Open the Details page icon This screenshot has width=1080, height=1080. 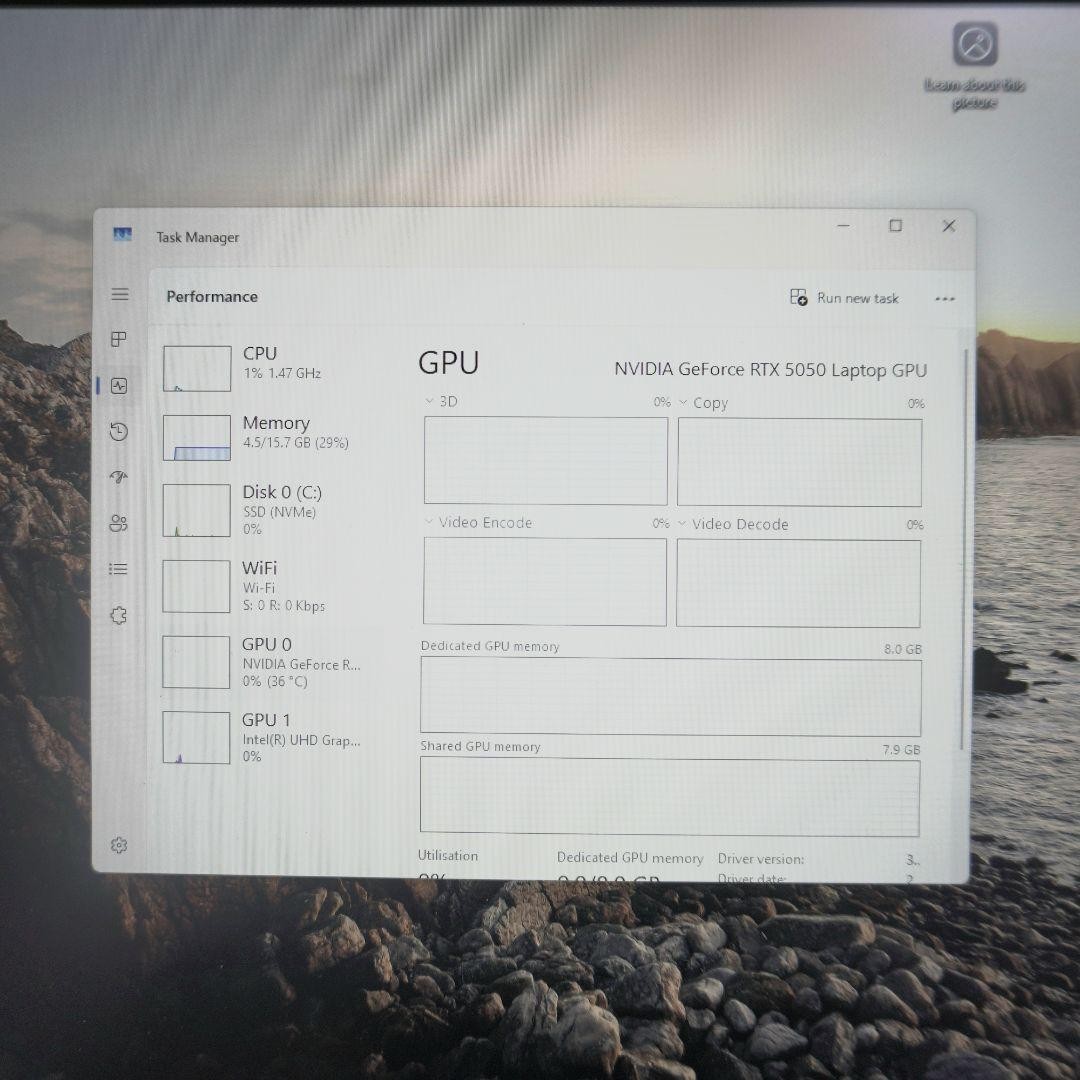click(118, 569)
